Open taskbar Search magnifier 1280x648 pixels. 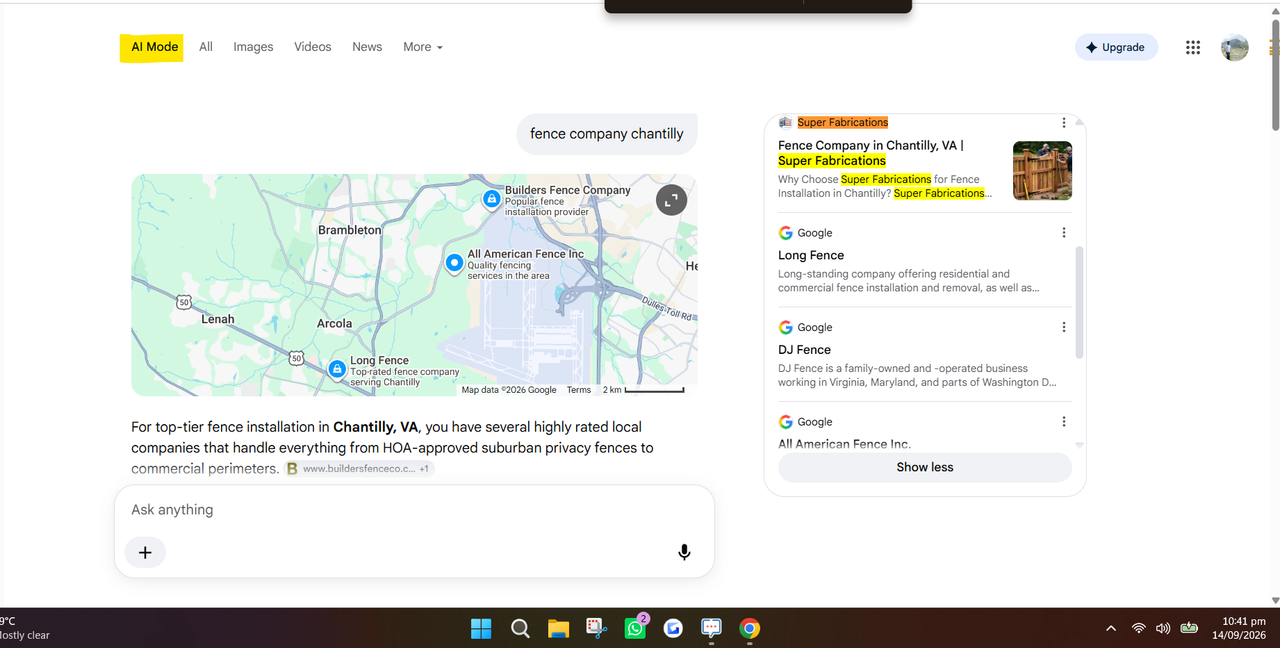(x=520, y=629)
